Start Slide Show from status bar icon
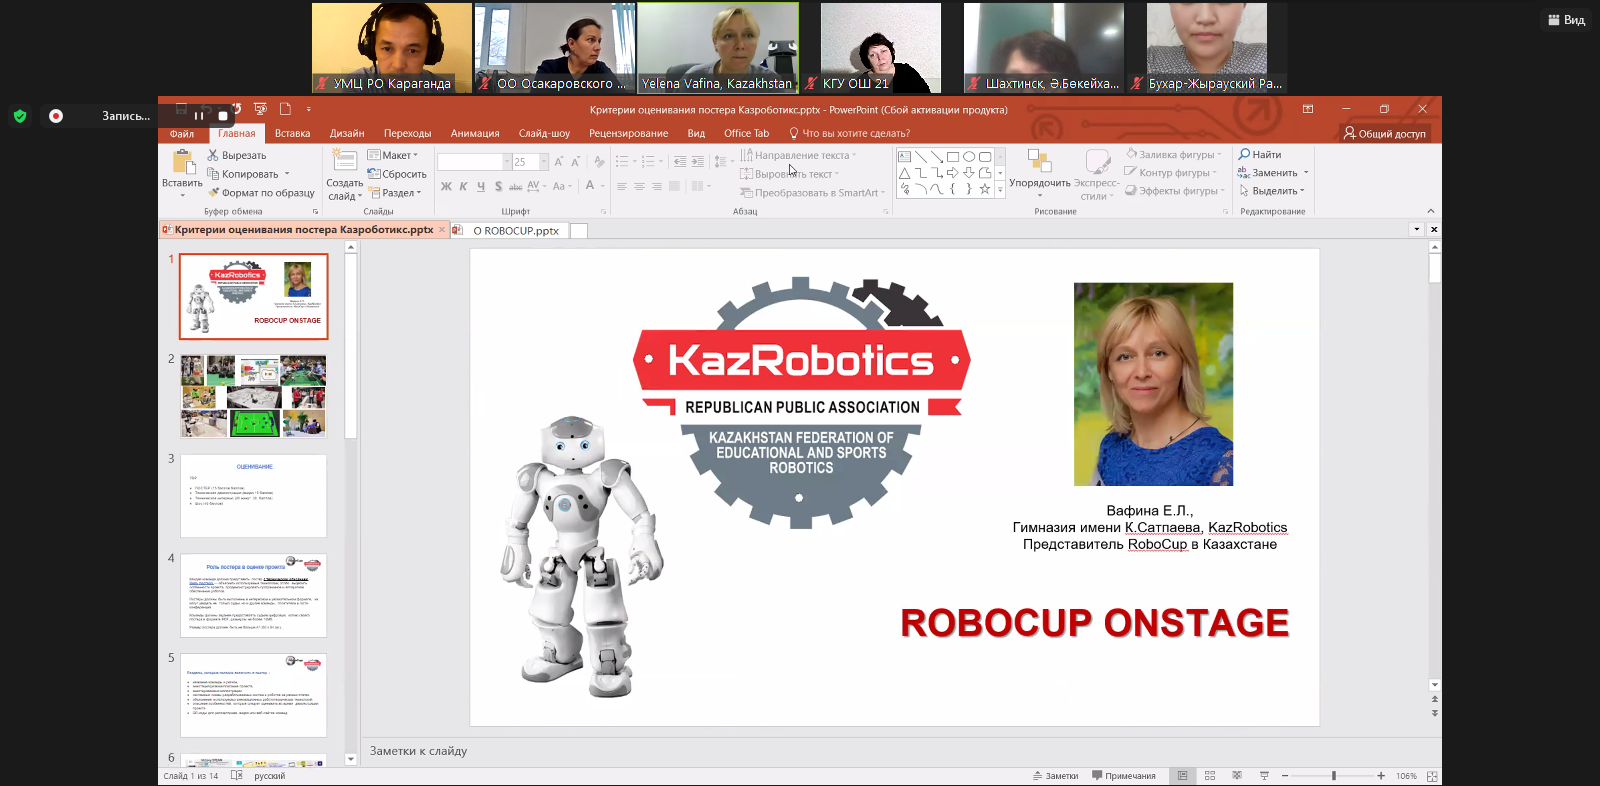1600x786 pixels. tap(1264, 776)
